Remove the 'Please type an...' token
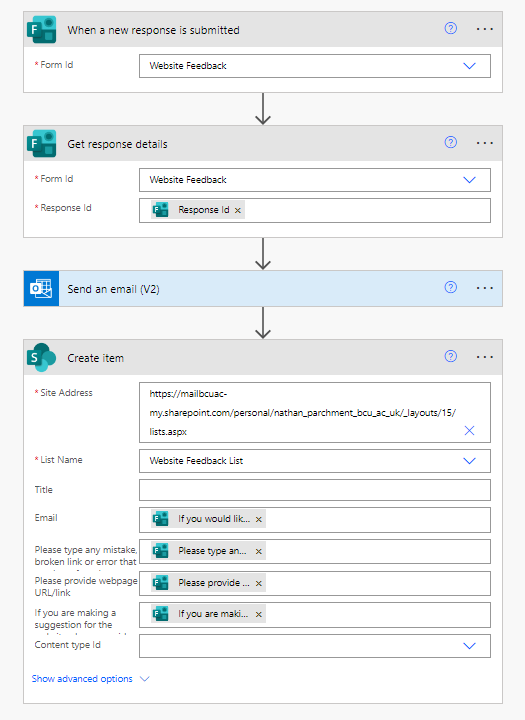Image resolution: width=525 pixels, height=720 pixels. click(x=259, y=551)
